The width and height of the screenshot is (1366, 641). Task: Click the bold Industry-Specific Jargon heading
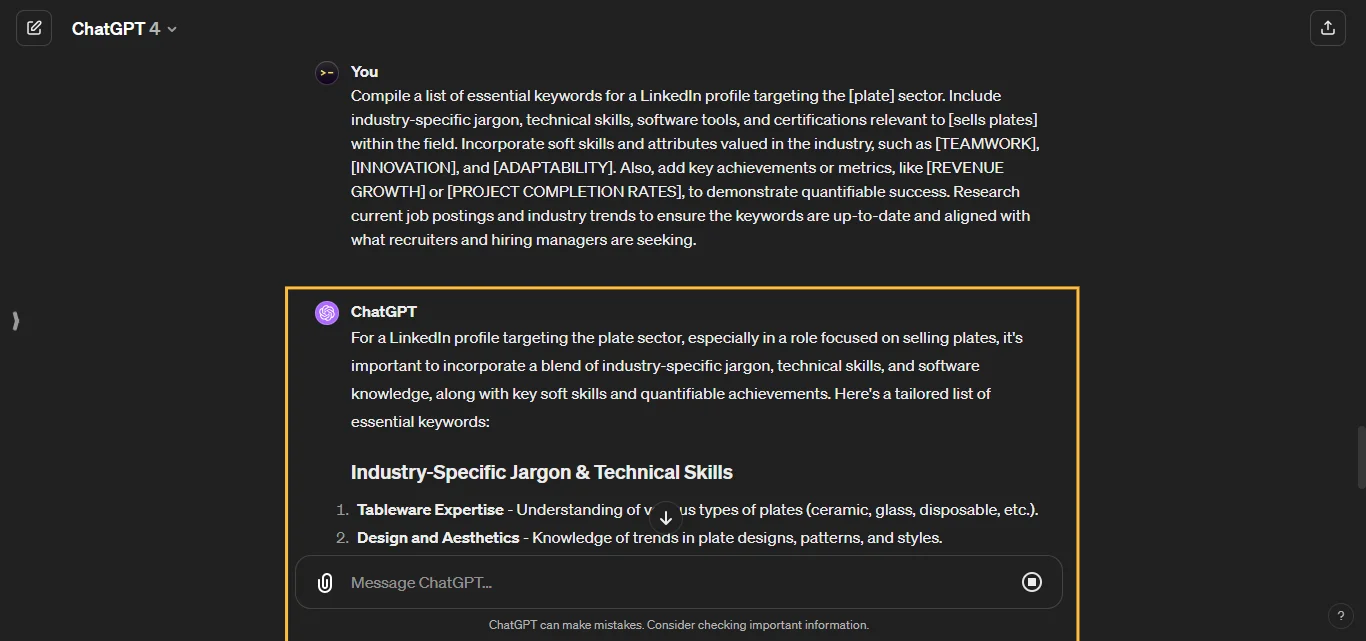(541, 471)
